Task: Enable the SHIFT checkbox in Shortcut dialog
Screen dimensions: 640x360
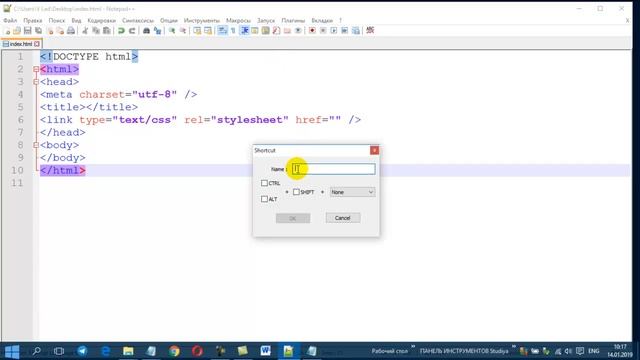Action: coord(296,192)
